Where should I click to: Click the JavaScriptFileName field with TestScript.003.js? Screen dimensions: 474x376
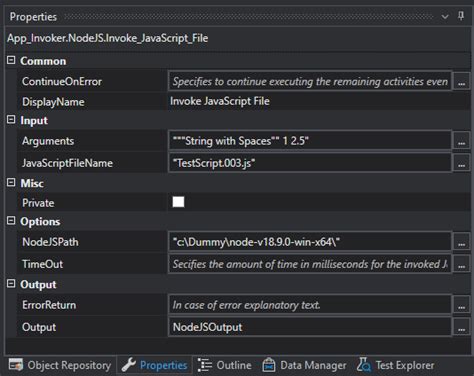[310, 163]
